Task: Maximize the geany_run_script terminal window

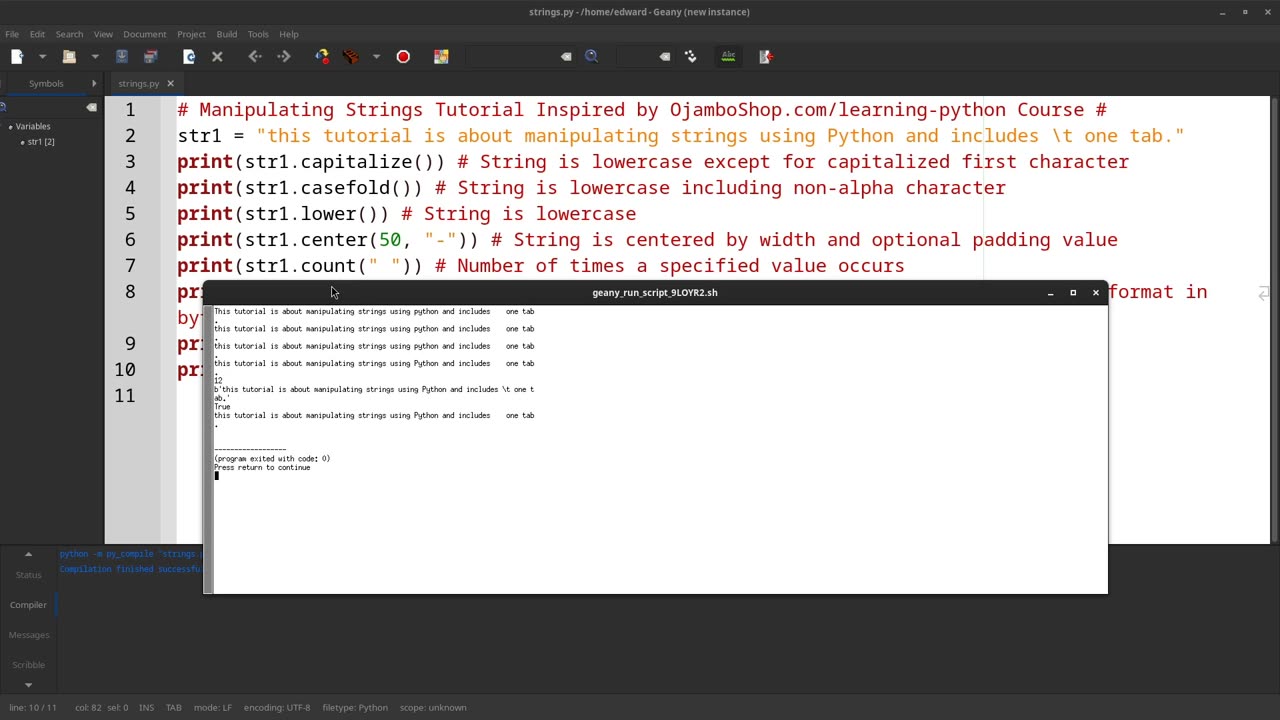Action: click(1073, 293)
